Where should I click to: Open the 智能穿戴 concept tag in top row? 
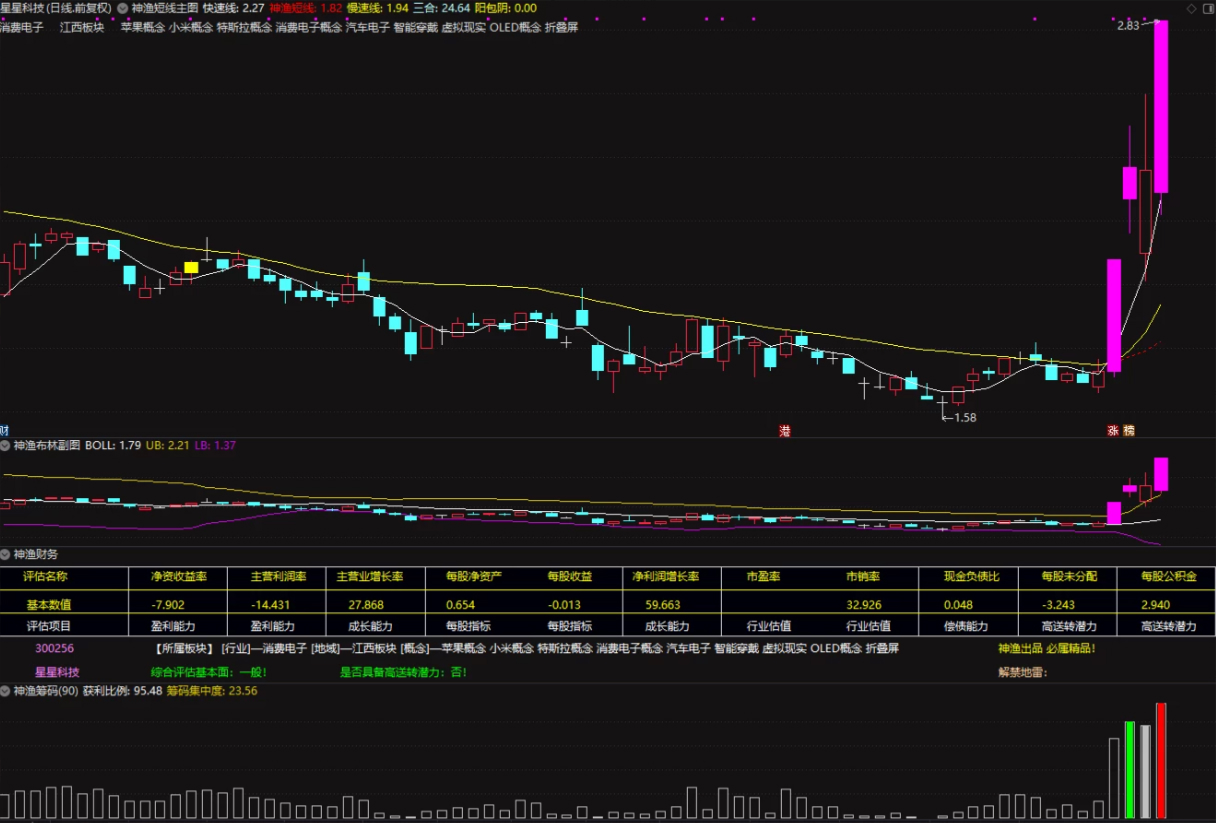(x=416, y=27)
